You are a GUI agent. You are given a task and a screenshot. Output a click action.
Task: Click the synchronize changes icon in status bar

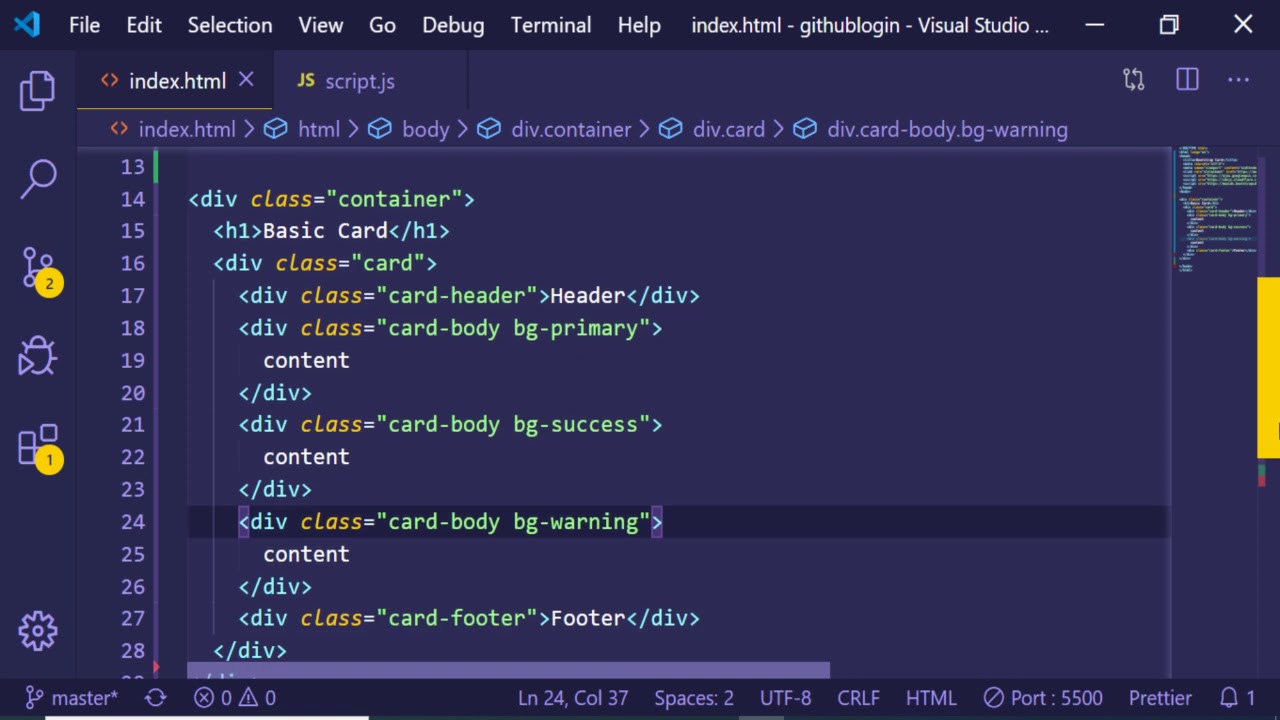(155, 698)
